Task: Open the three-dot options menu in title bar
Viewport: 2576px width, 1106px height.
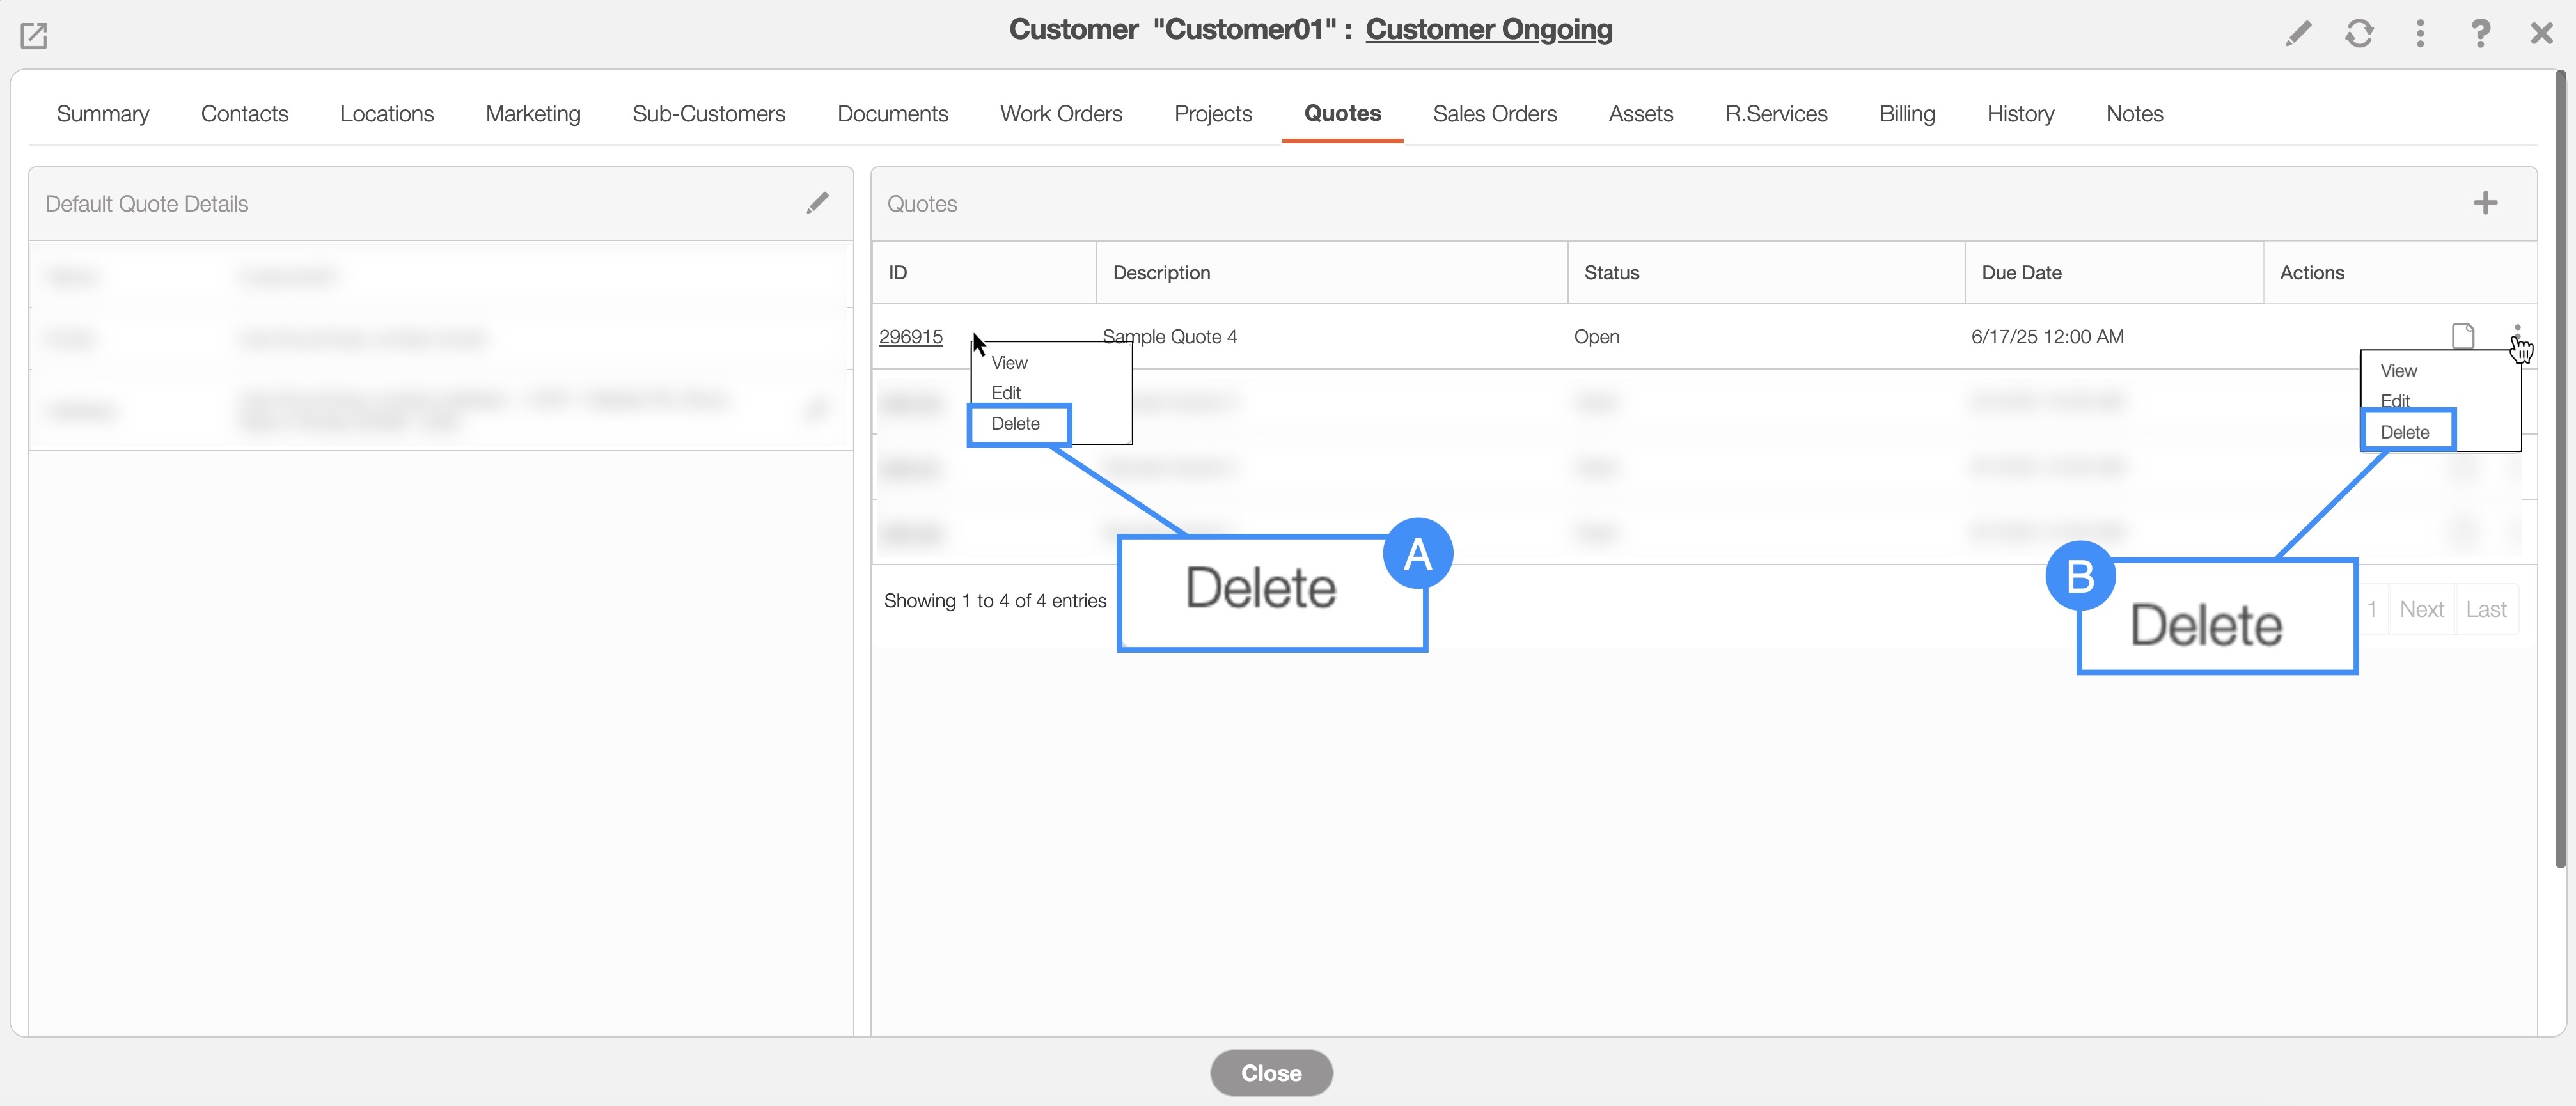Action: (x=2419, y=34)
